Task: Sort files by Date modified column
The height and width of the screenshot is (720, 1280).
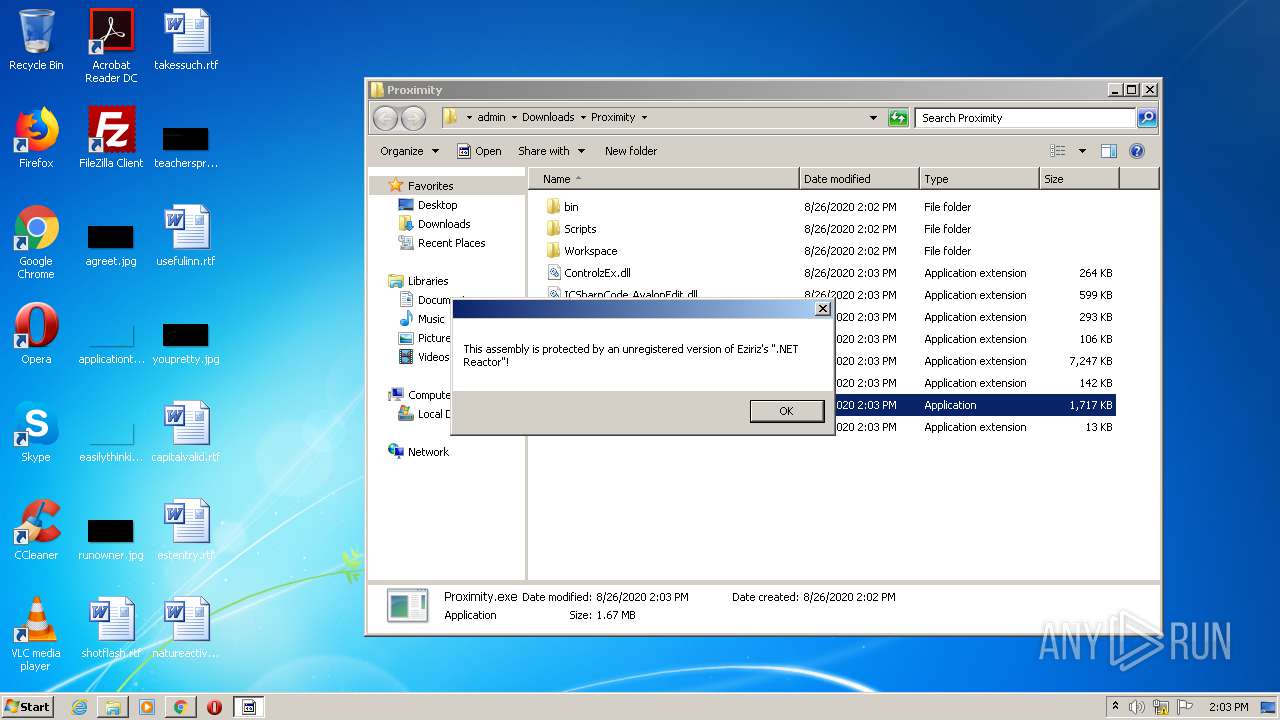Action: pos(859,179)
